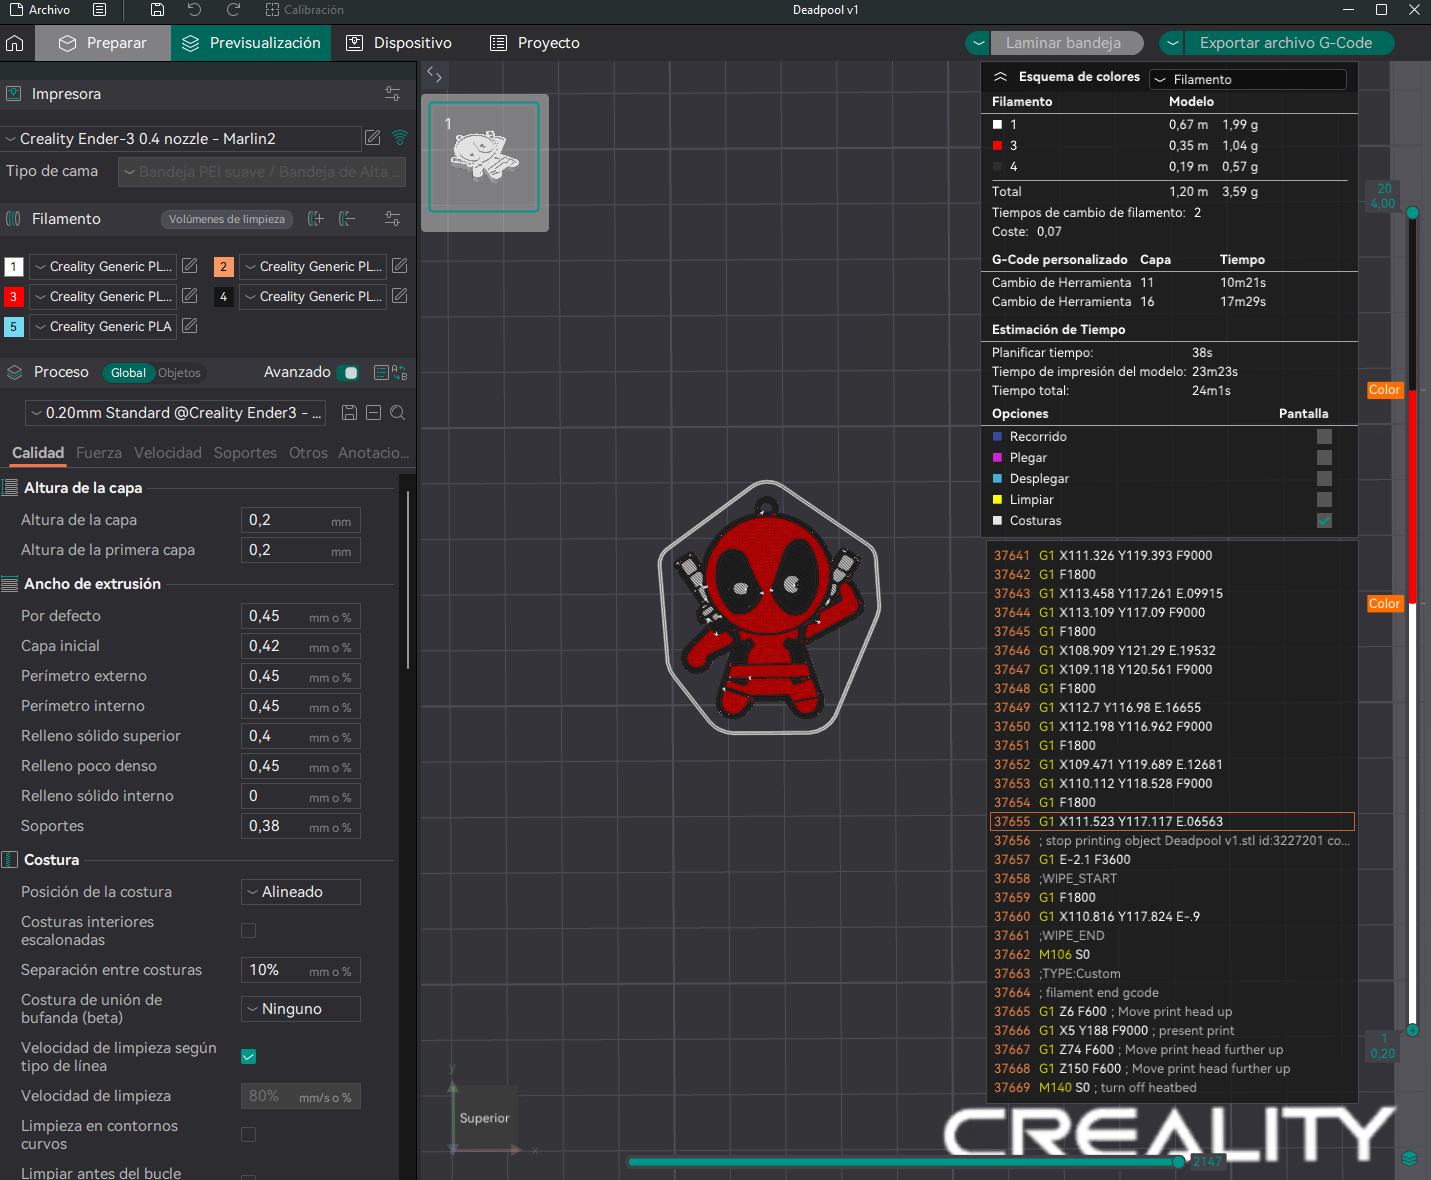Viewport: 1431px width, 1180px height.
Task: Redo the last undone action
Action: tap(233, 10)
